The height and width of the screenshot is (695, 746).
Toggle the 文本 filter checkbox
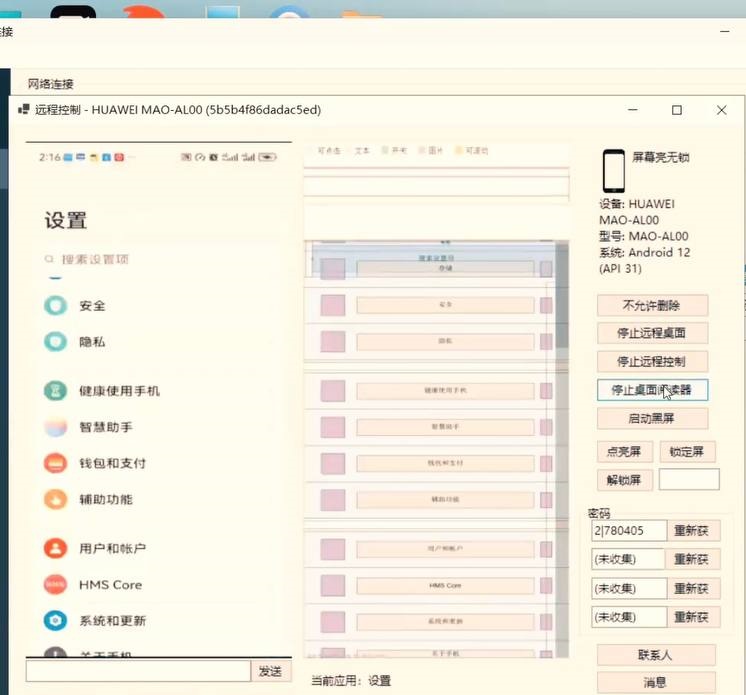click(x=348, y=151)
